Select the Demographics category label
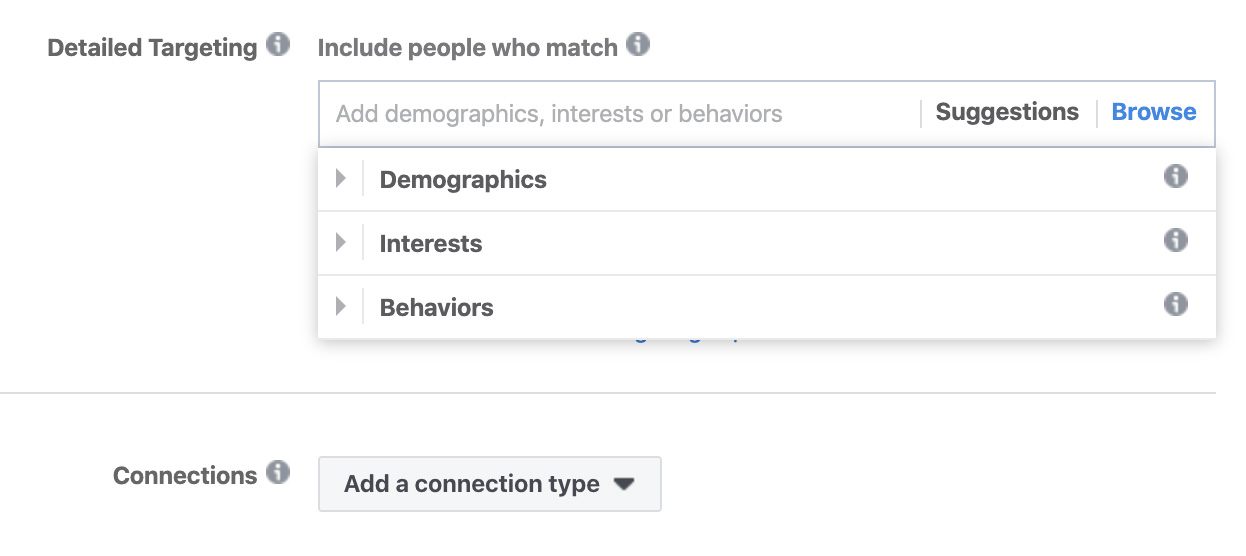The height and width of the screenshot is (556, 1246). [463, 180]
